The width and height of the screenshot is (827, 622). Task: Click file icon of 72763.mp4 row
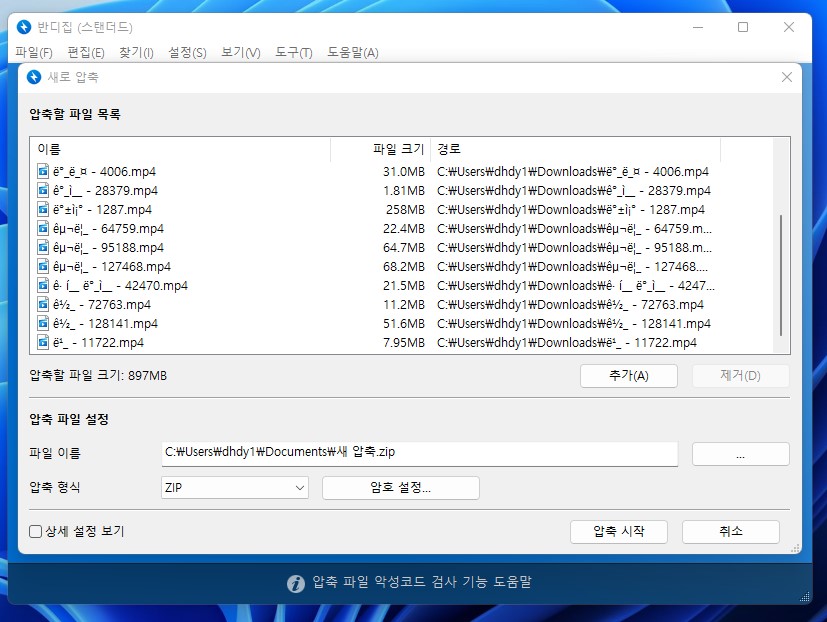click(x=43, y=304)
